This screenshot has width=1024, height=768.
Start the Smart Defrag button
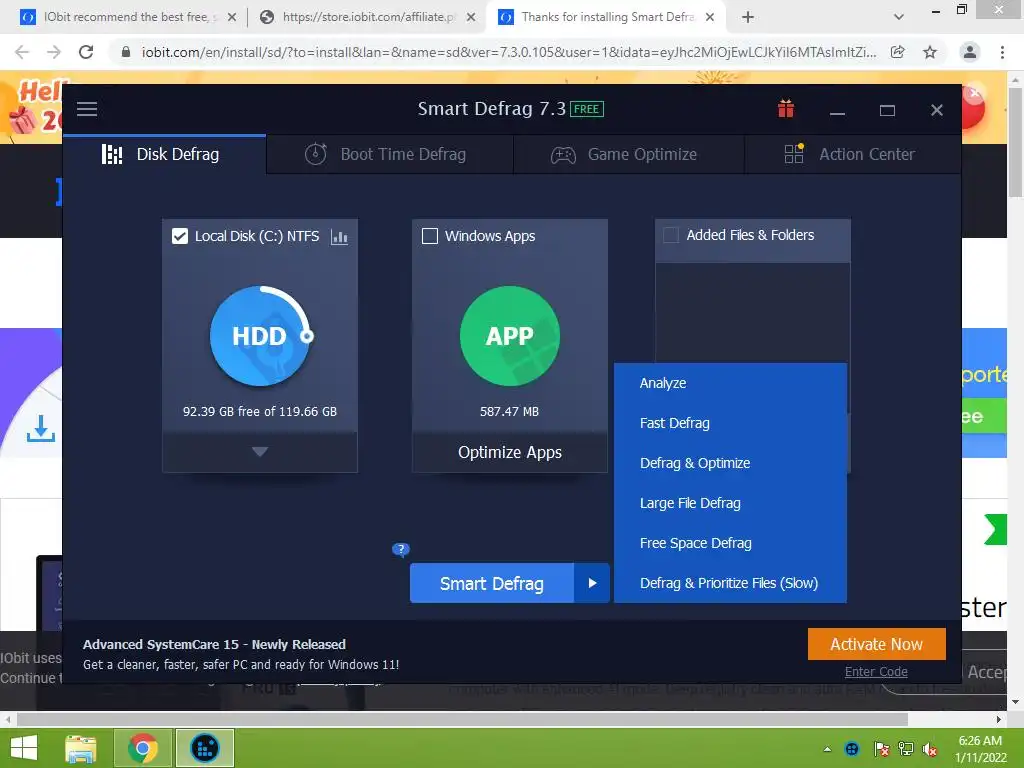(492, 583)
